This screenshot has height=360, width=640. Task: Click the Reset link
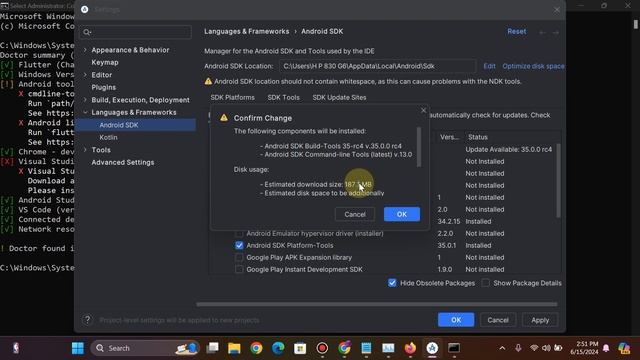click(x=517, y=31)
